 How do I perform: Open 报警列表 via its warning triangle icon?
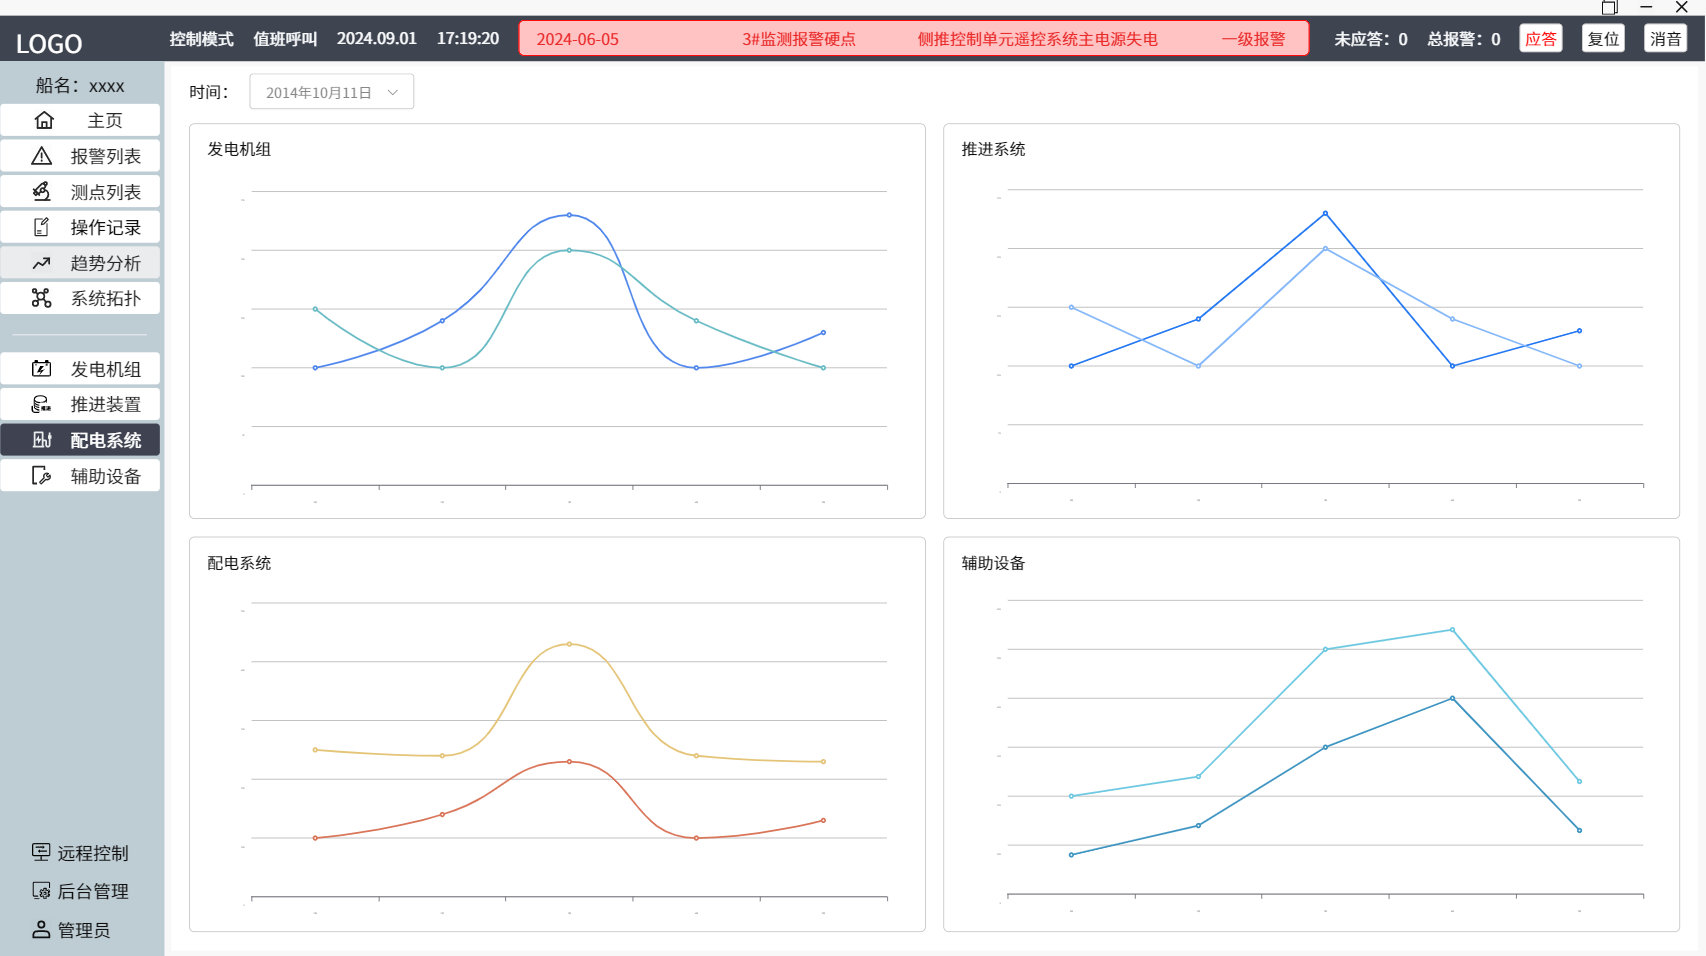pyautogui.click(x=42, y=156)
